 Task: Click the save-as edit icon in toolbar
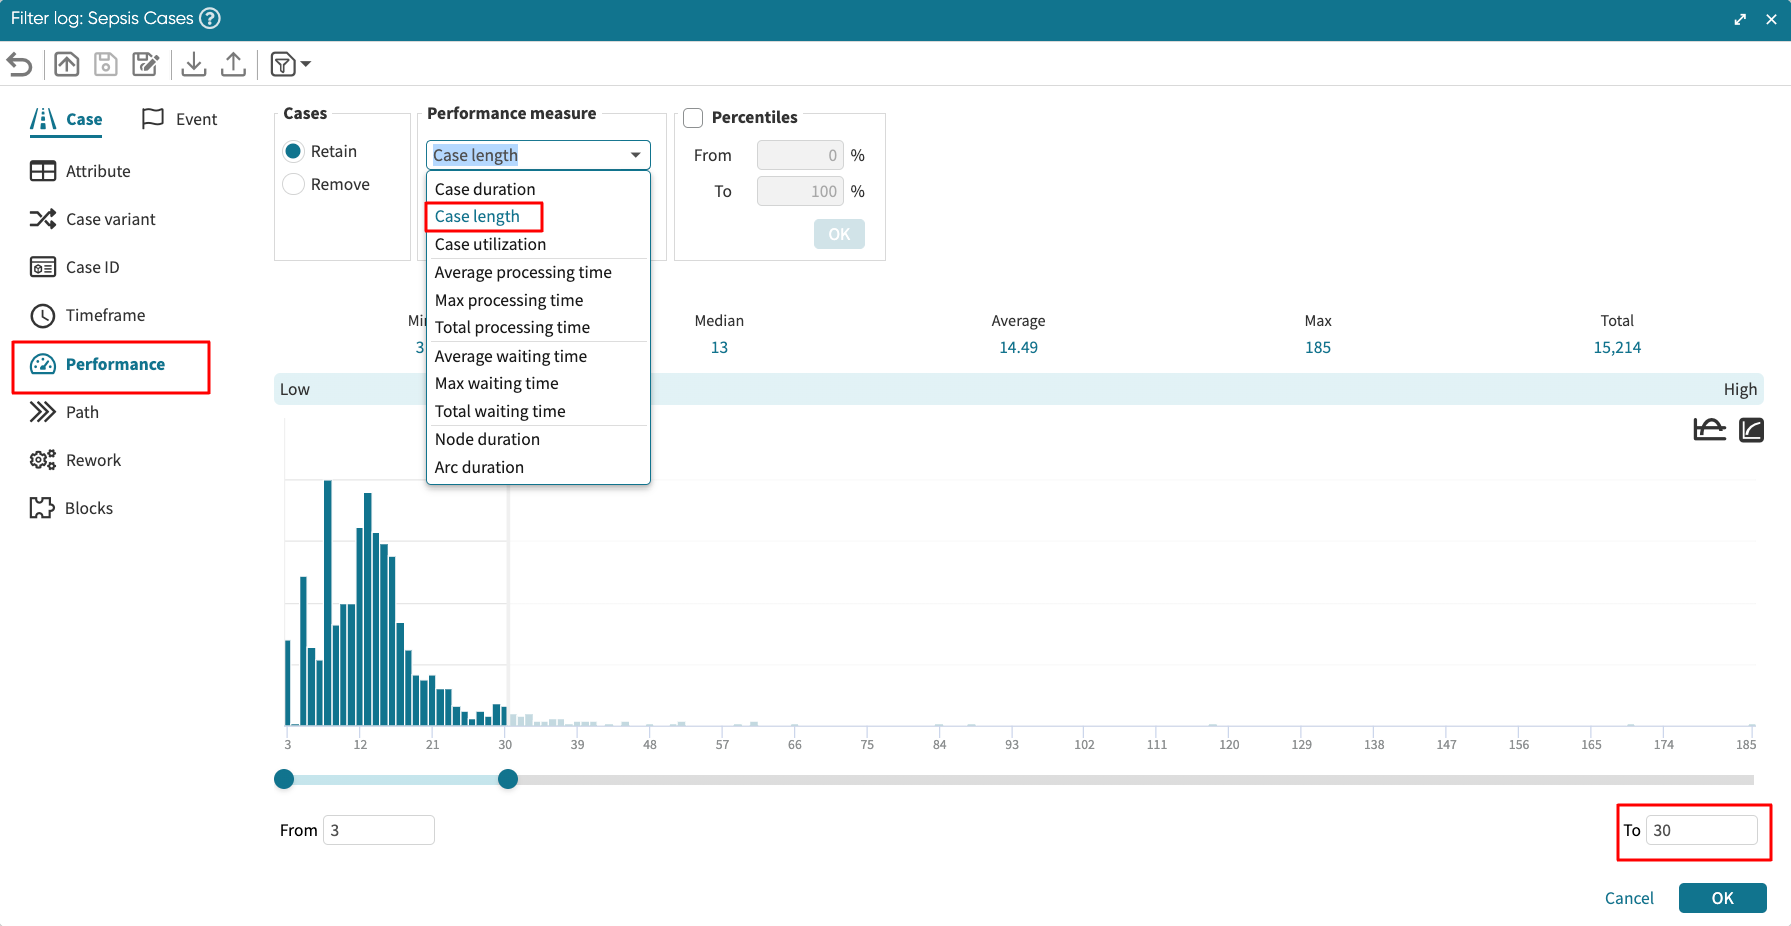pyautogui.click(x=146, y=65)
